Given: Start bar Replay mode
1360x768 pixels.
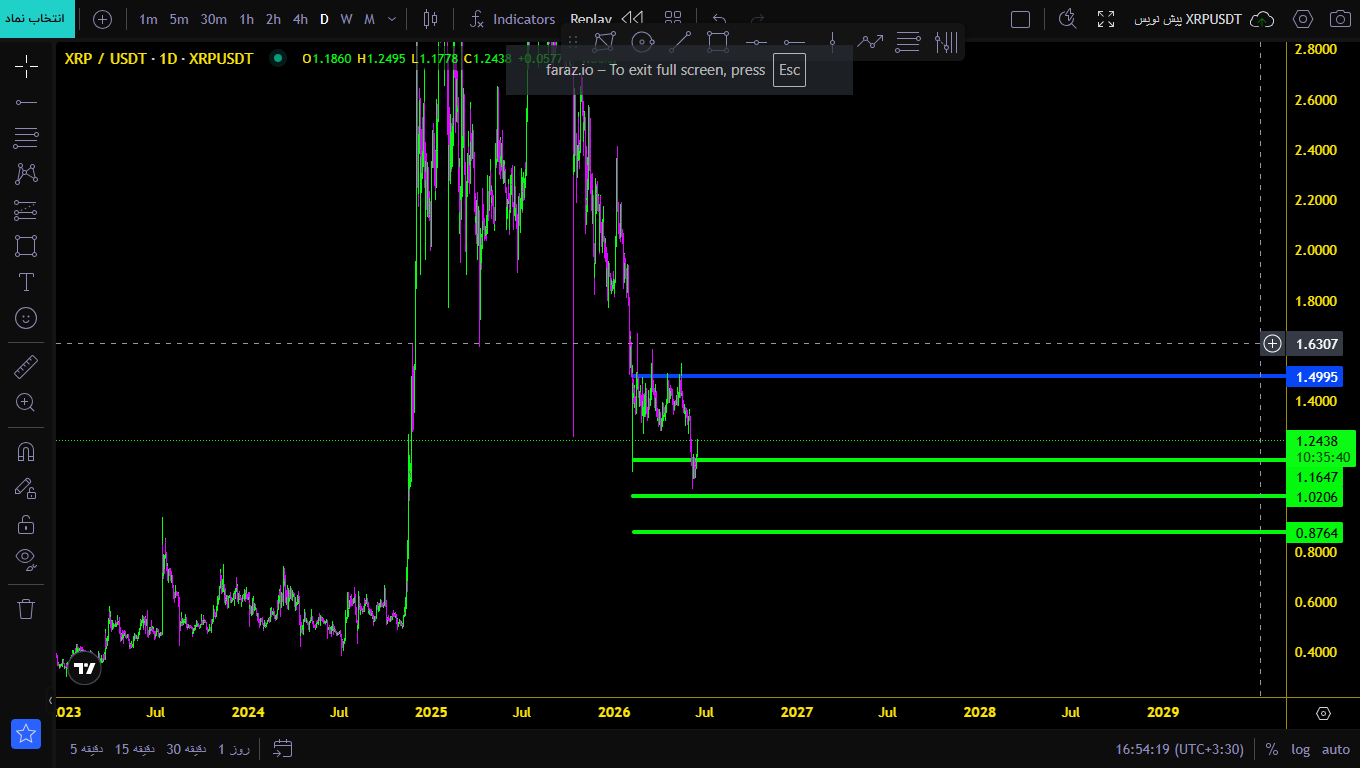Looking at the screenshot, I should pyautogui.click(x=590, y=19).
